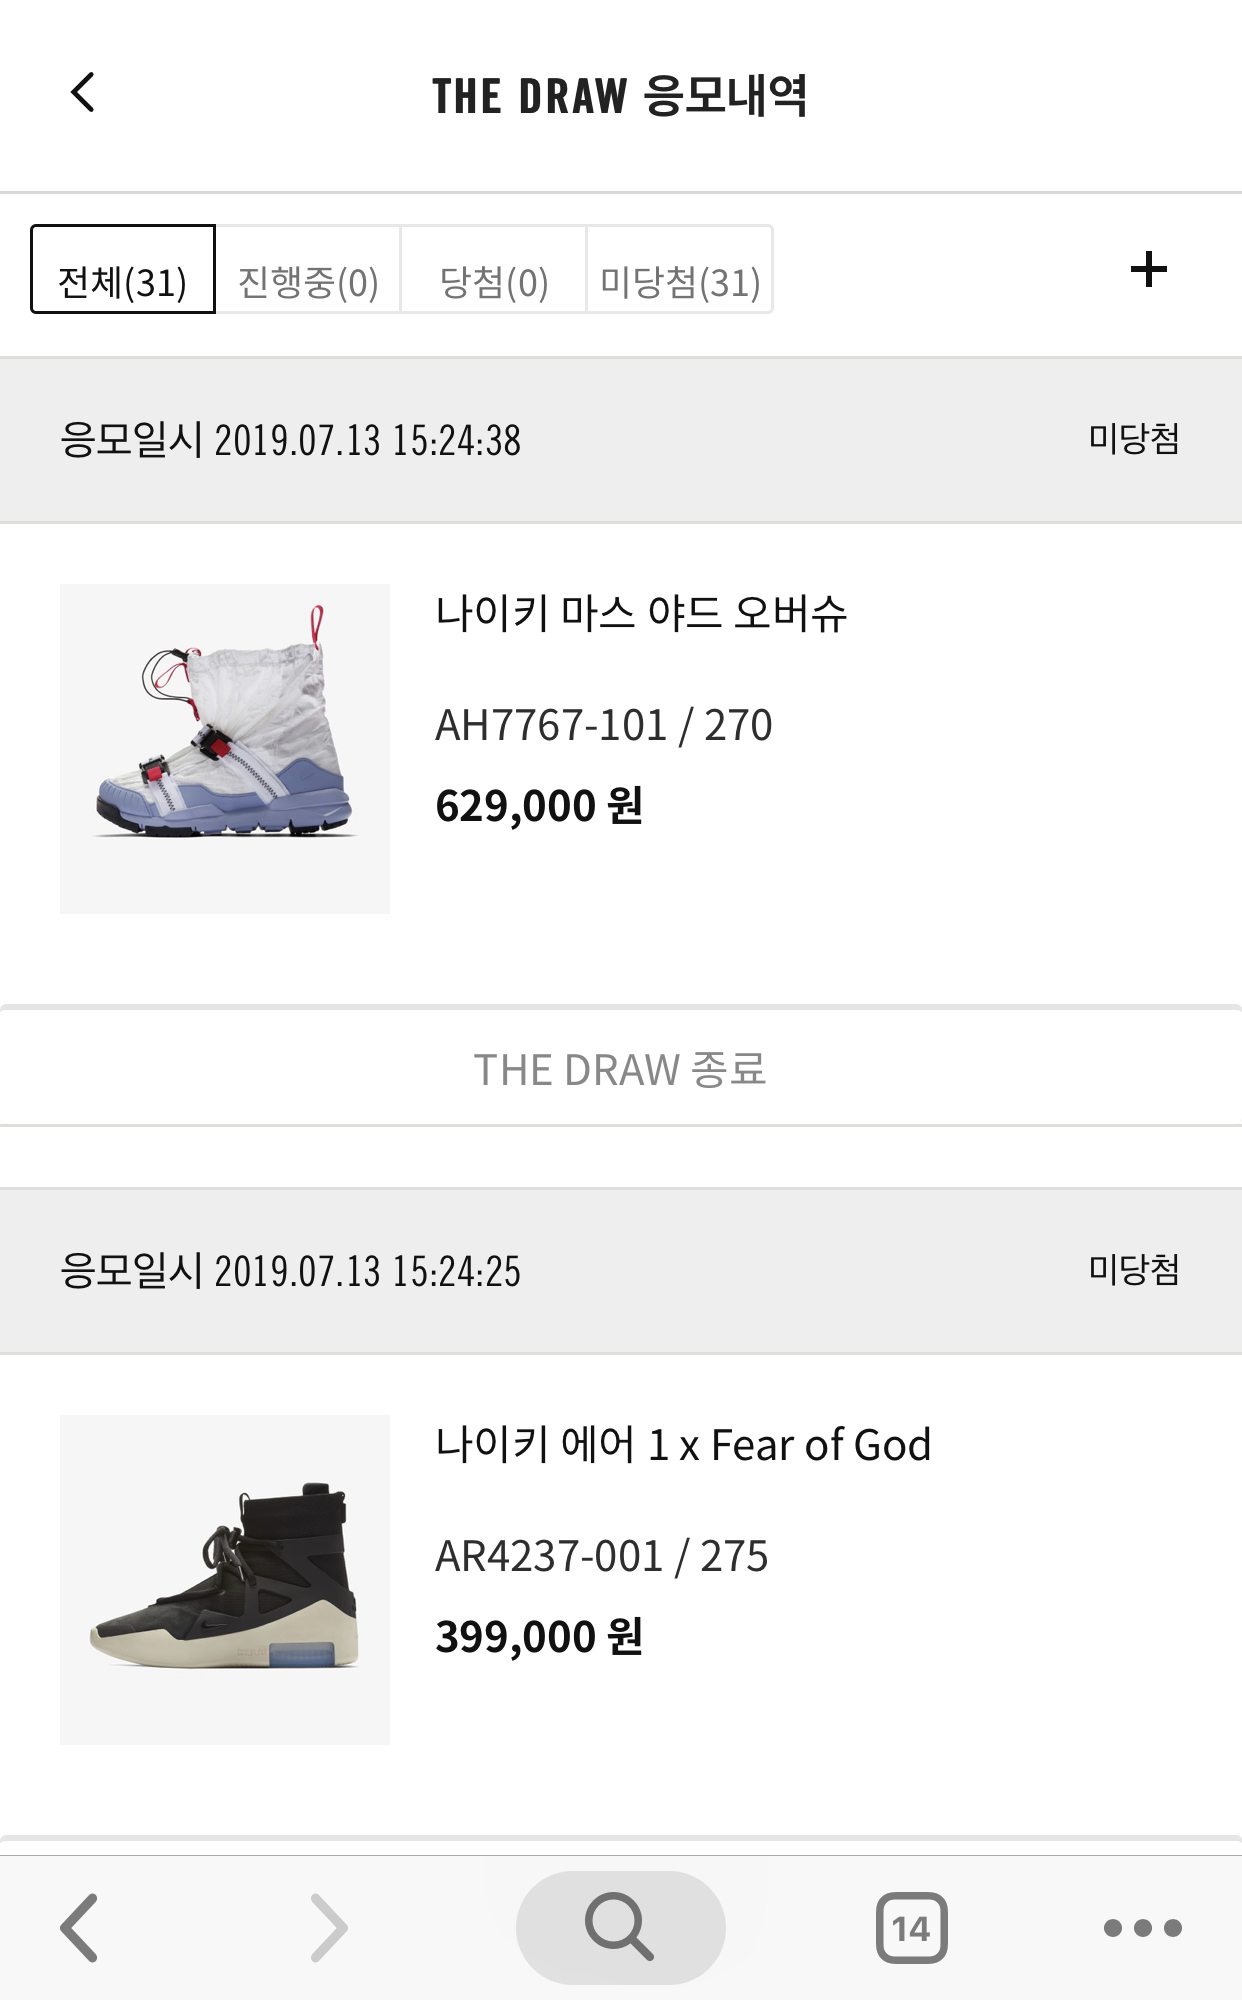Open 나이키 에어 1 x Fear of God title
Viewport: 1242px width, 2000px height.
(683, 1445)
